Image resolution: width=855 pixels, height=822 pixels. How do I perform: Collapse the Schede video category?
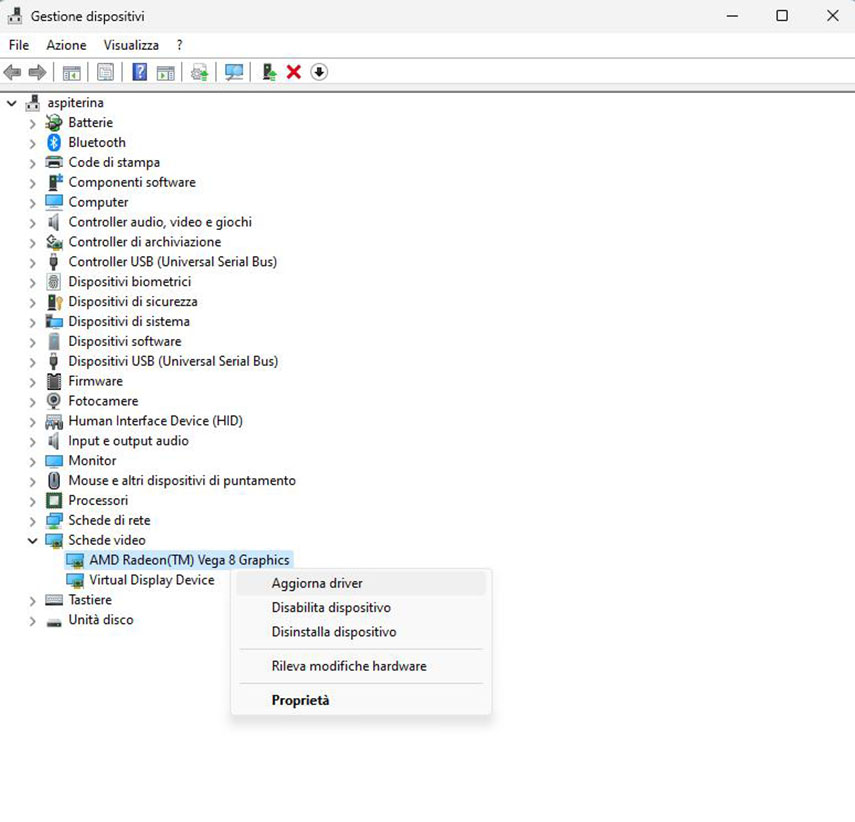point(32,540)
